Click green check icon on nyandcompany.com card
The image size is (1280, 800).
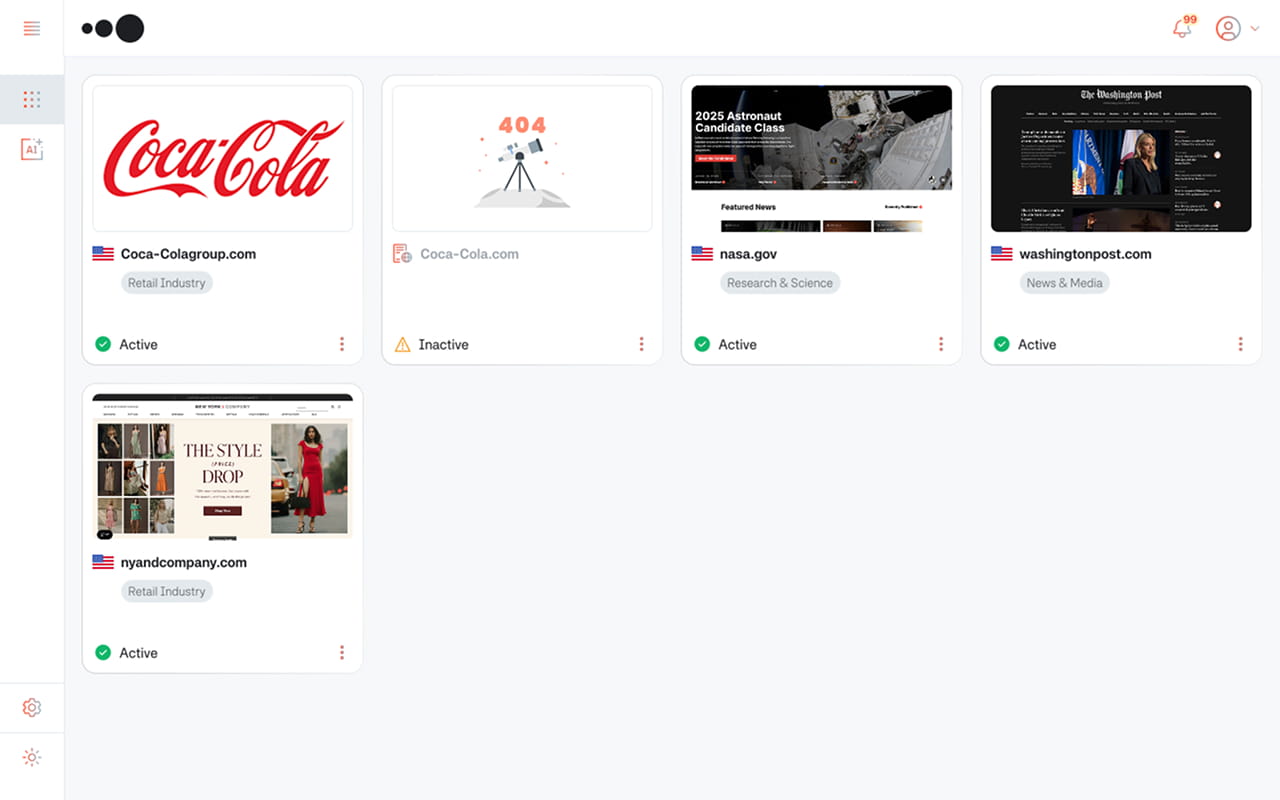pyautogui.click(x=103, y=653)
